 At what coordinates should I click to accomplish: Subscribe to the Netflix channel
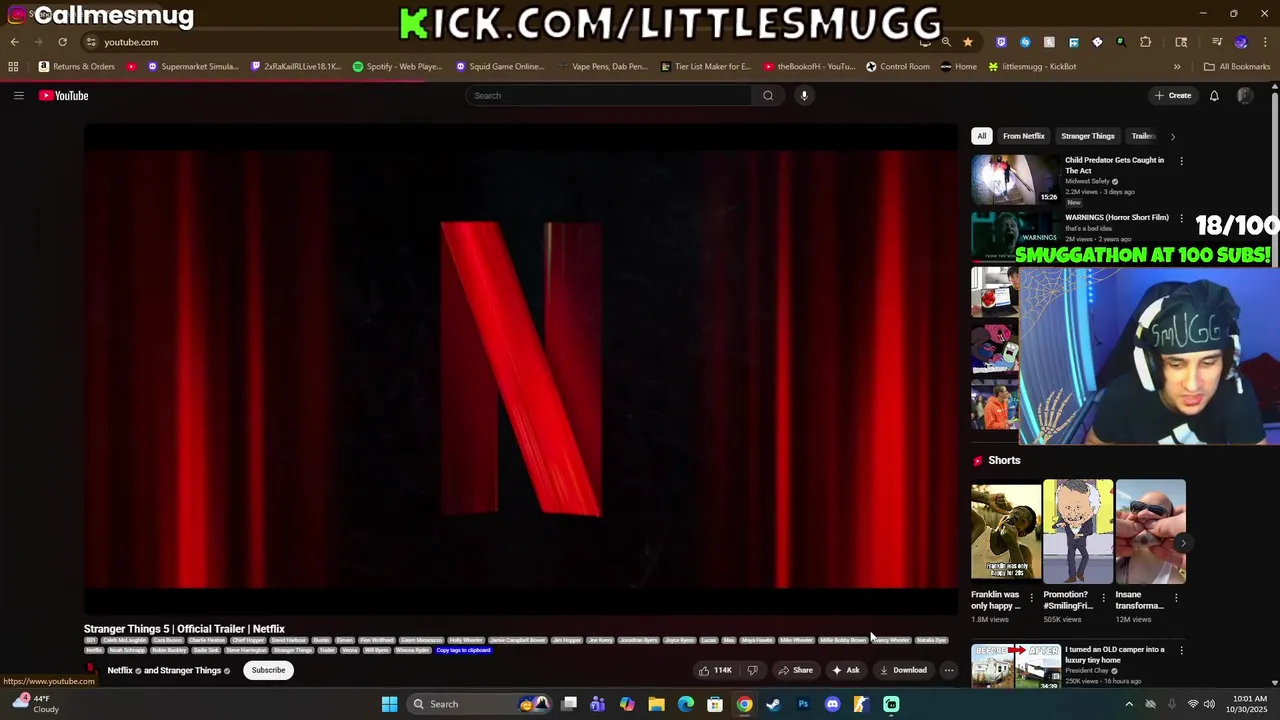coord(268,670)
